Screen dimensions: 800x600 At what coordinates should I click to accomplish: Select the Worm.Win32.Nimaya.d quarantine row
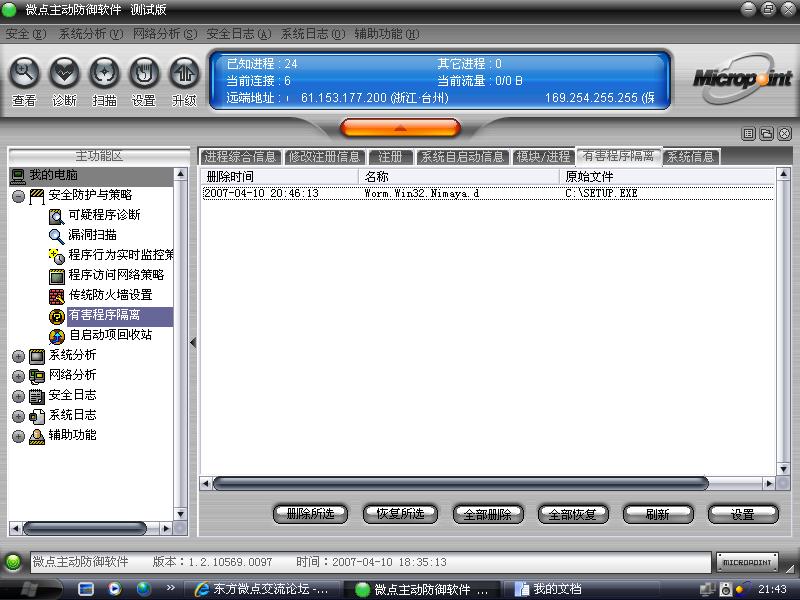click(488, 193)
